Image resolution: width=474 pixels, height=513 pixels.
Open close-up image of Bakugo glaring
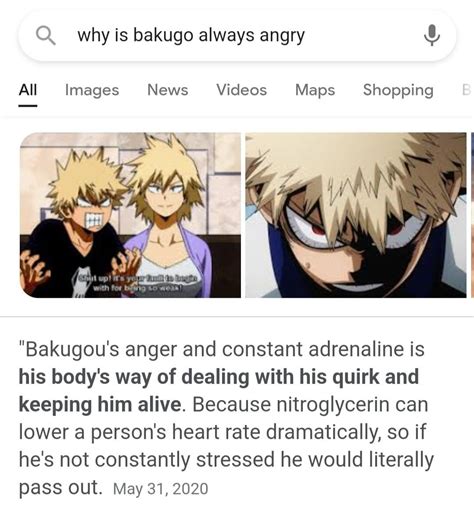click(x=356, y=215)
